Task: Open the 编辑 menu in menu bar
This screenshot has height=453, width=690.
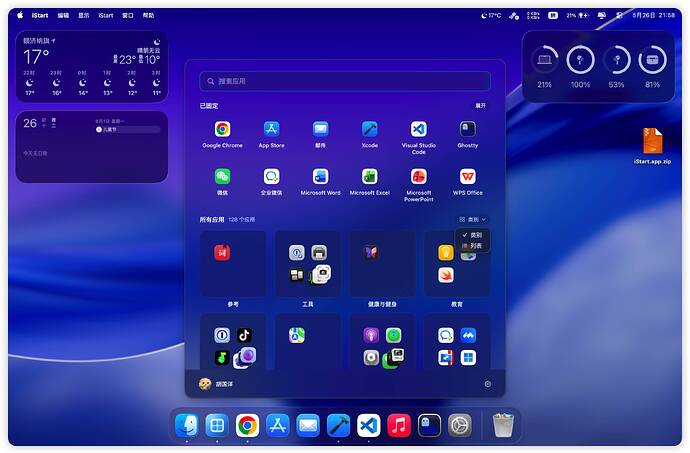Action: click(x=63, y=15)
